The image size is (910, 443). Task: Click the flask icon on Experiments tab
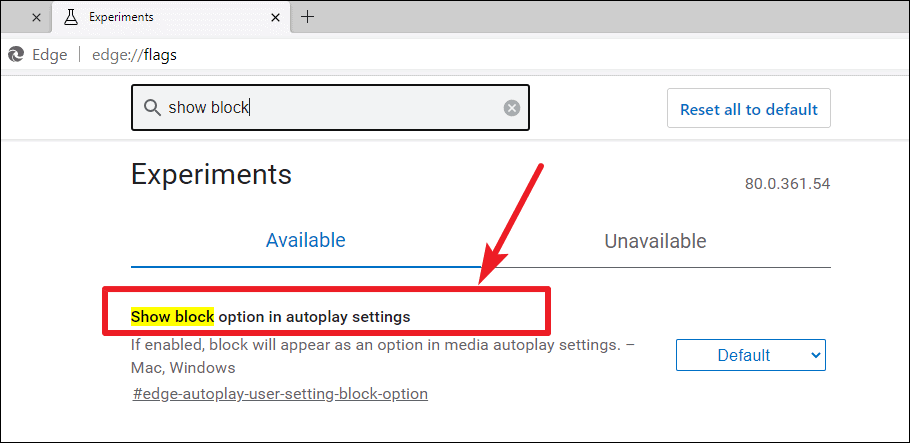71,17
